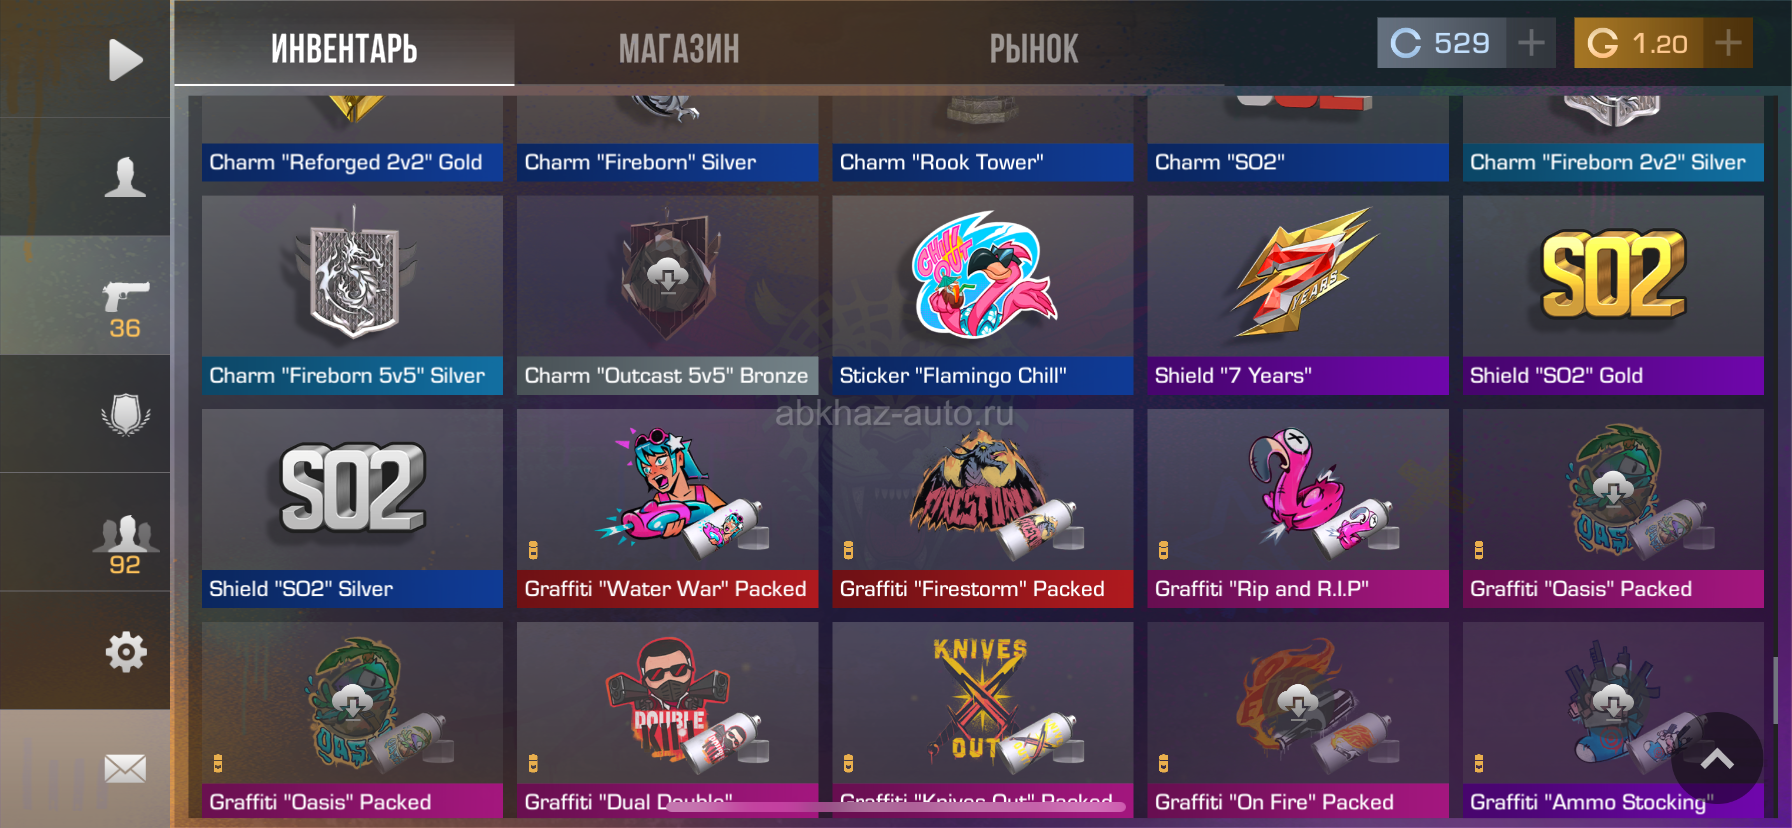Open the settings gear icon
This screenshot has width=1792, height=828.
tap(126, 652)
